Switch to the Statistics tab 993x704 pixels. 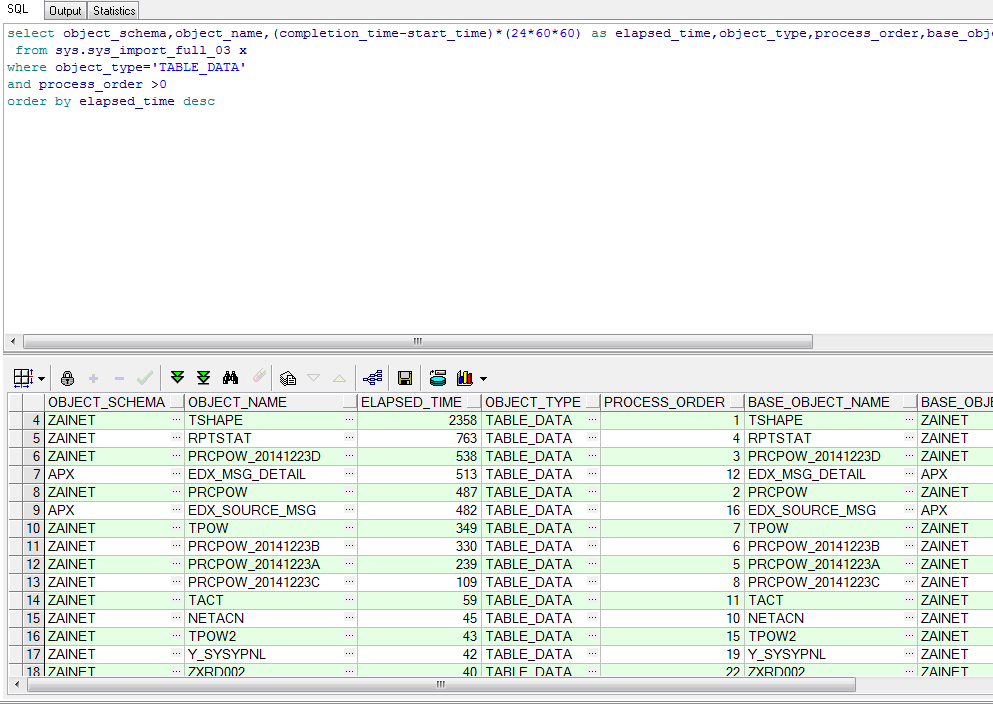(x=113, y=10)
